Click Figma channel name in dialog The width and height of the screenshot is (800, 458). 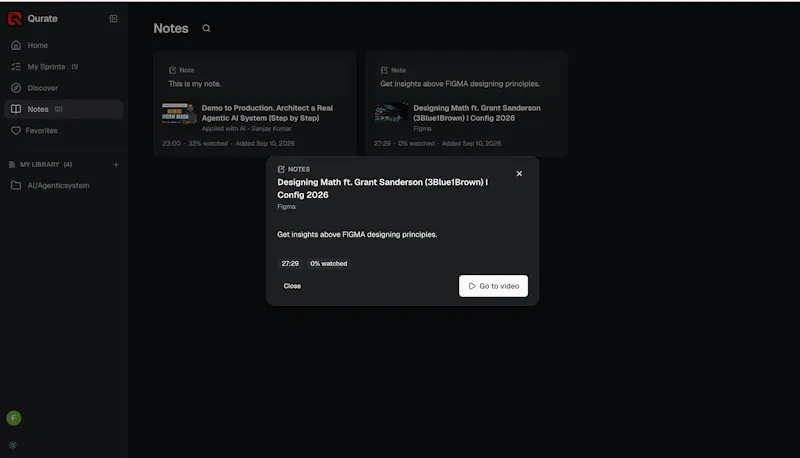pos(286,207)
